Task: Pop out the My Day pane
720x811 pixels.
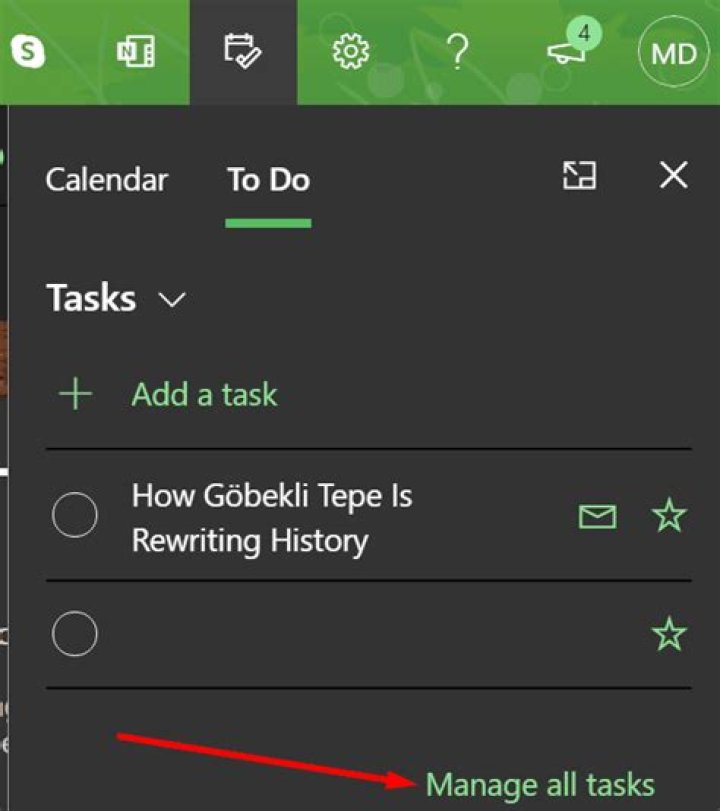Action: coord(579,175)
